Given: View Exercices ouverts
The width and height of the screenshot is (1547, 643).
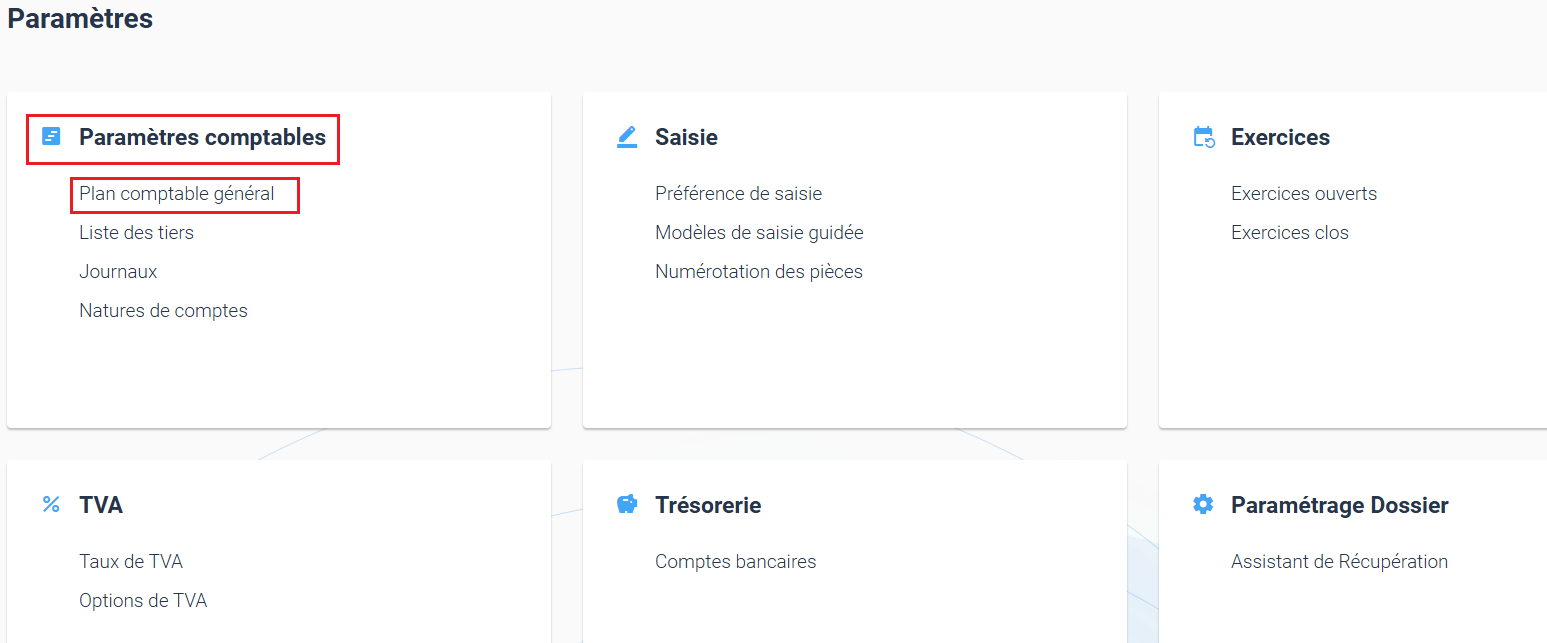Looking at the screenshot, I should coord(1304,194).
